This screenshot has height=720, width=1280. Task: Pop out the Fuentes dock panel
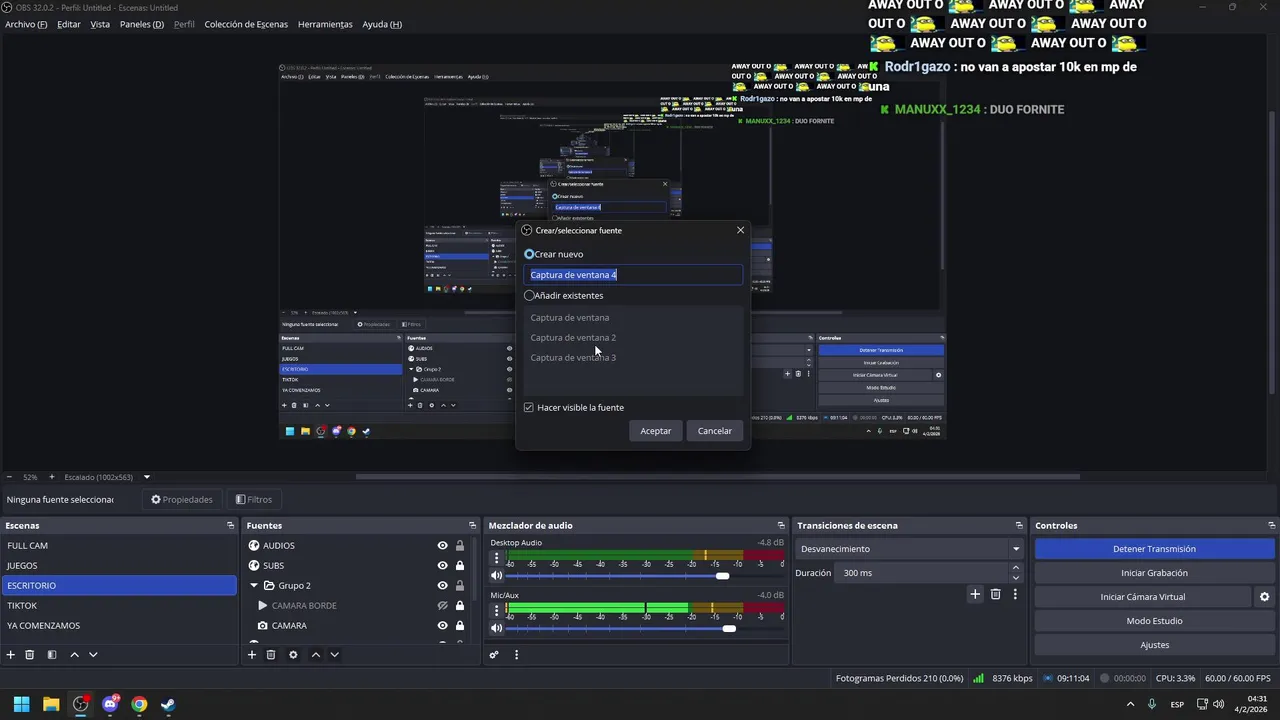point(472,525)
